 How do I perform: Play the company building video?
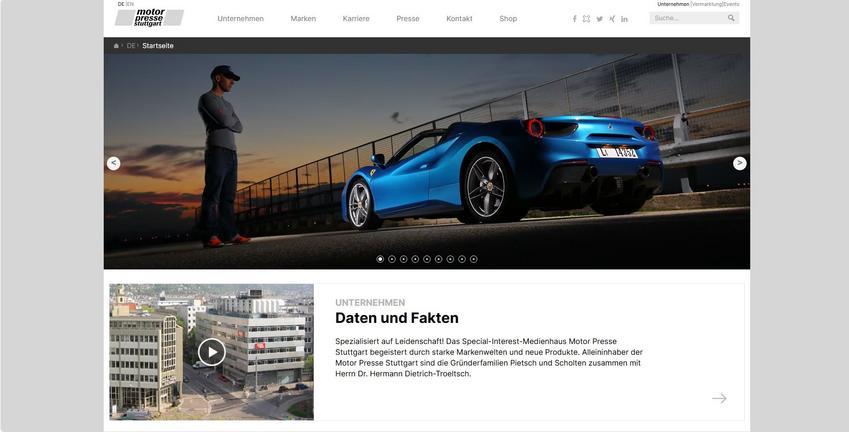212,352
